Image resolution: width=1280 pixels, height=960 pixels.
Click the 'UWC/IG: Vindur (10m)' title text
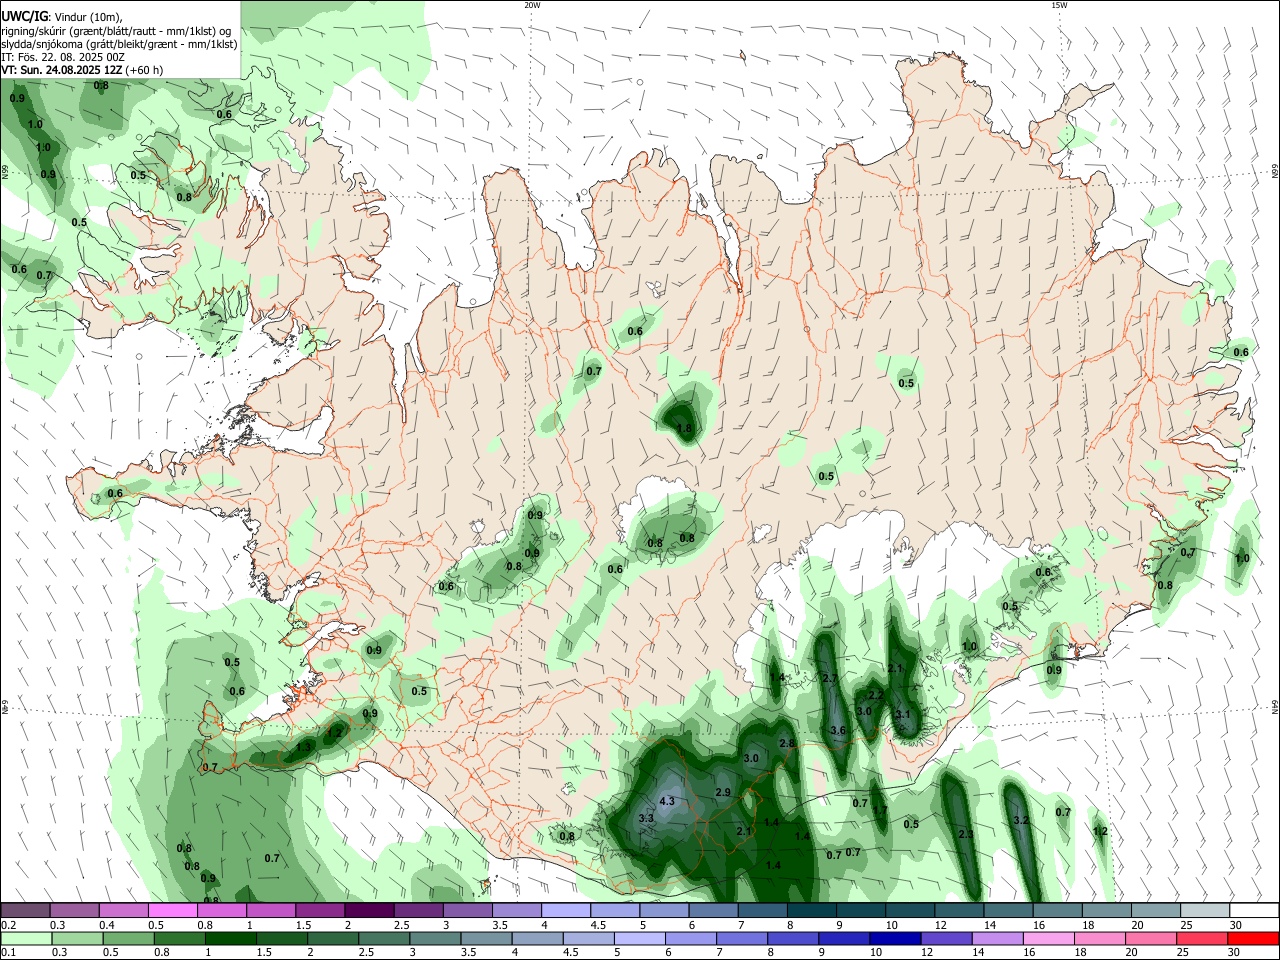[x=62, y=17]
